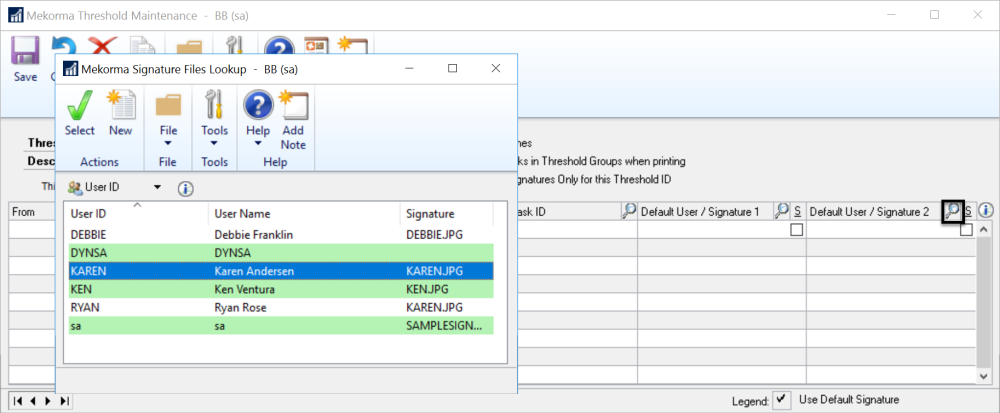
Task: Go to previous record arrow
Action: (33, 401)
